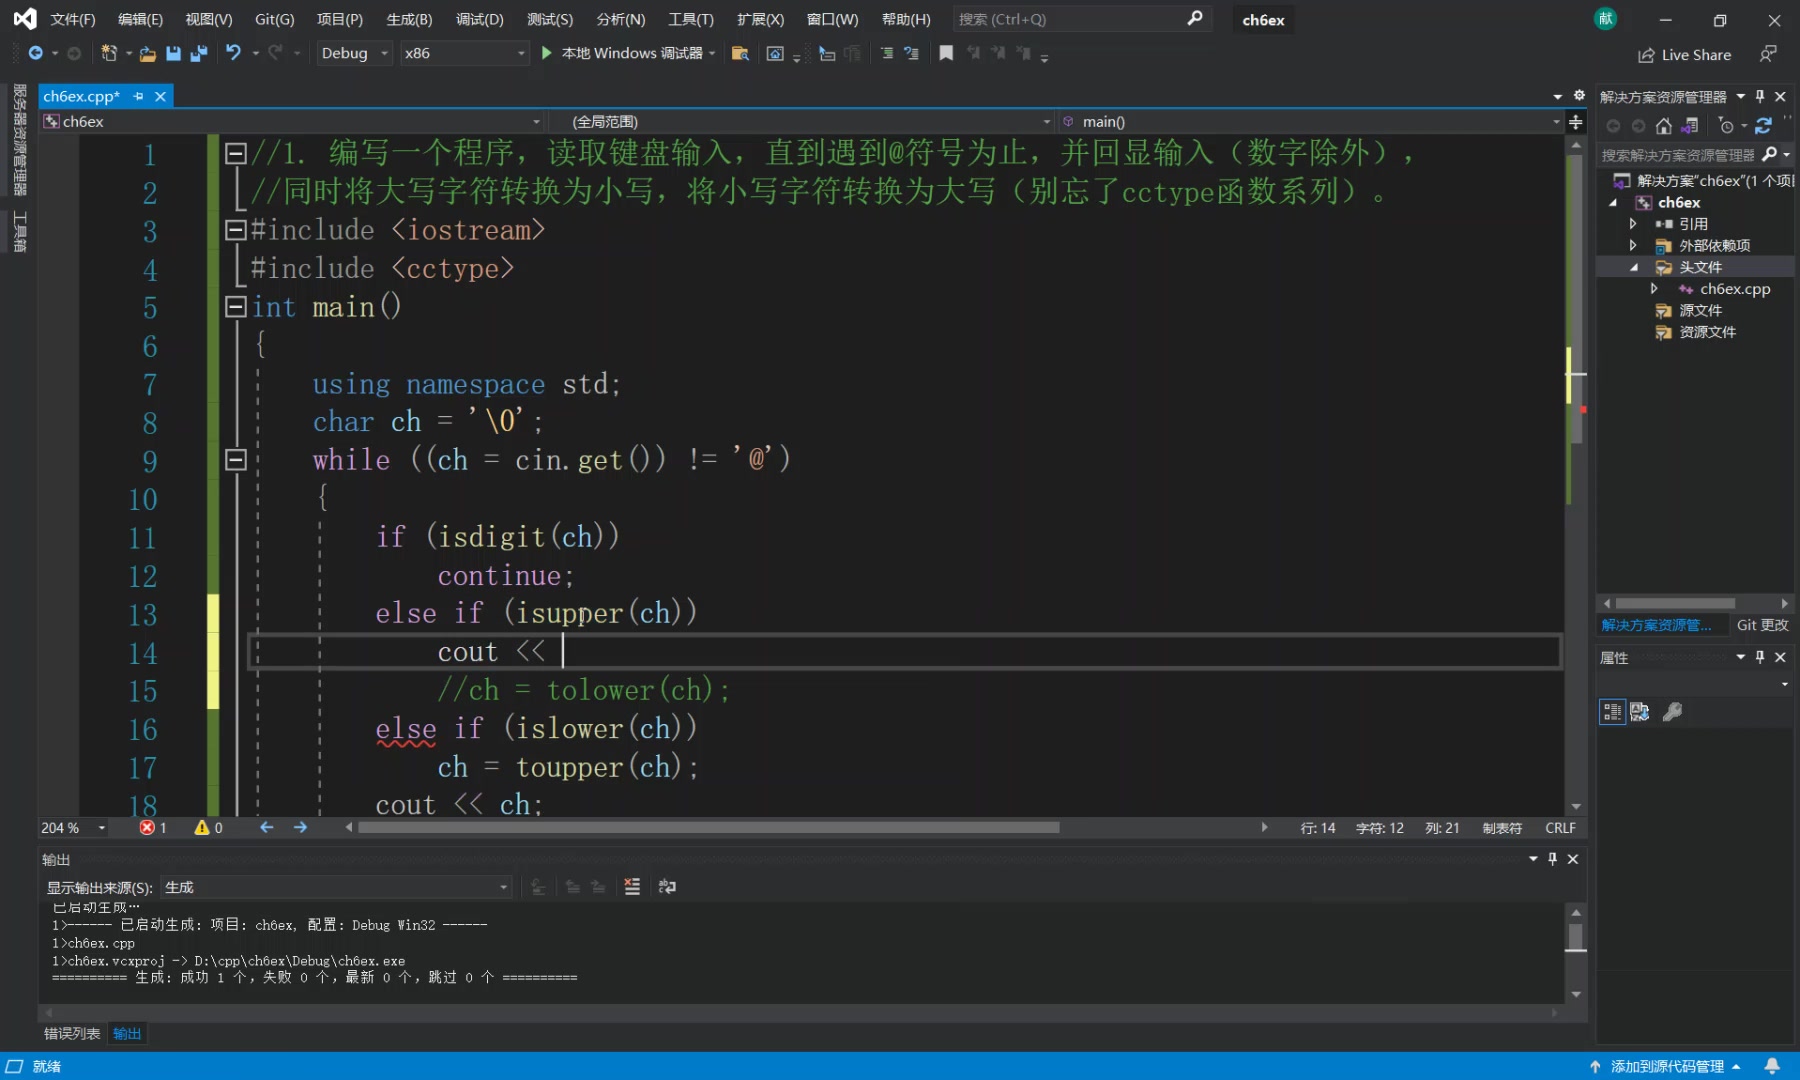This screenshot has width=1800, height=1080.
Task: Click the pending changes filter clock icon
Action: click(1726, 126)
